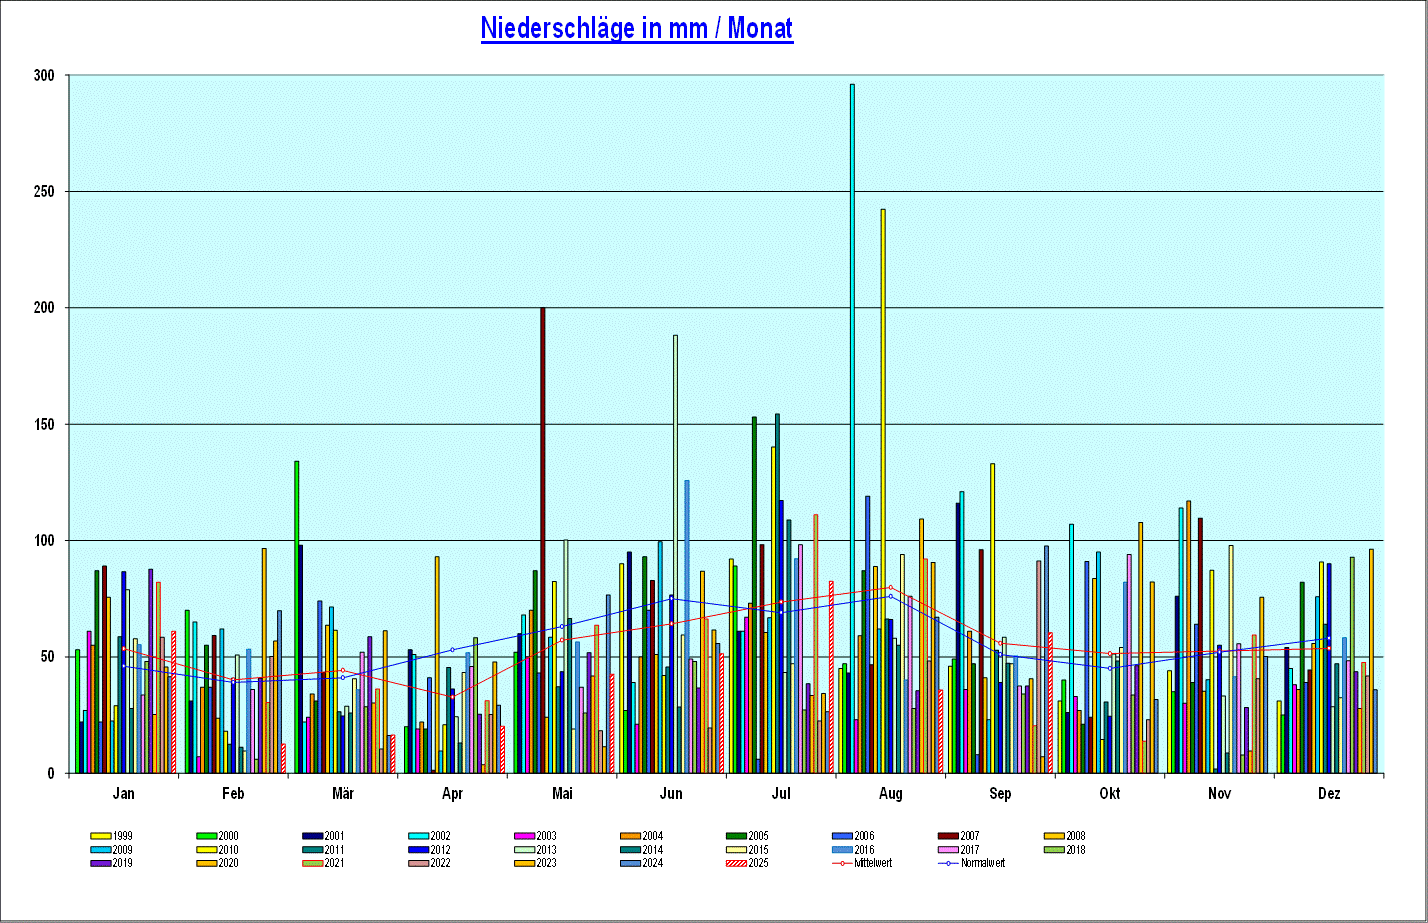Click the 'Niederschläge in mm / Monat' title link
The width and height of the screenshot is (1428, 923).
click(x=637, y=28)
